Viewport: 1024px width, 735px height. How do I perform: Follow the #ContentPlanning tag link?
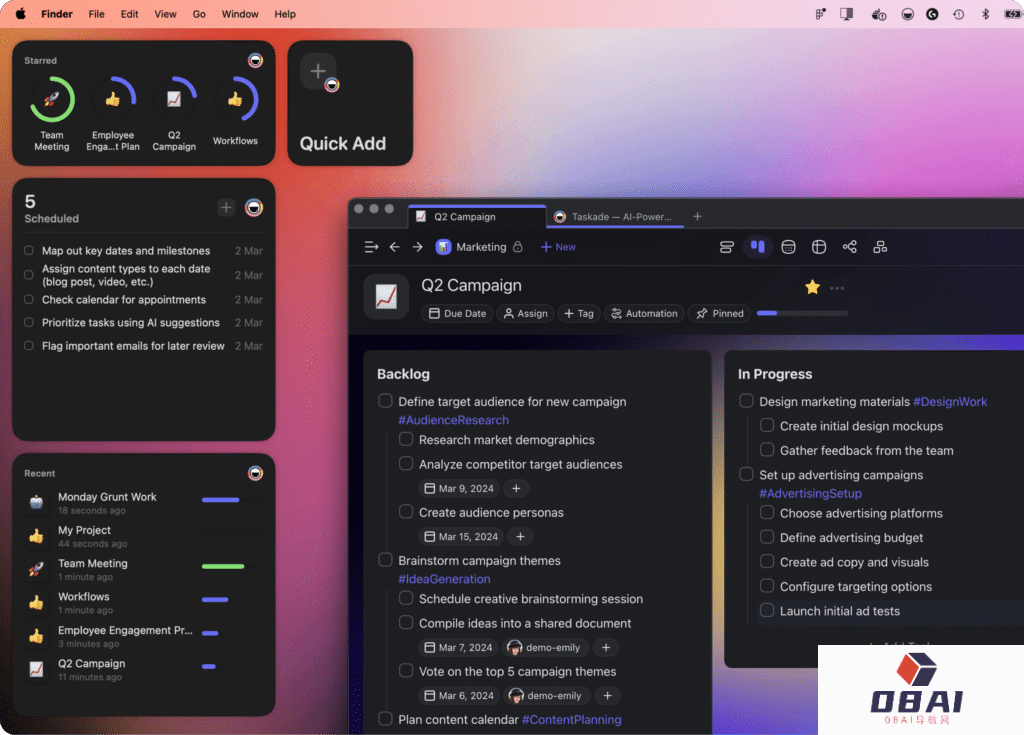[x=571, y=719]
